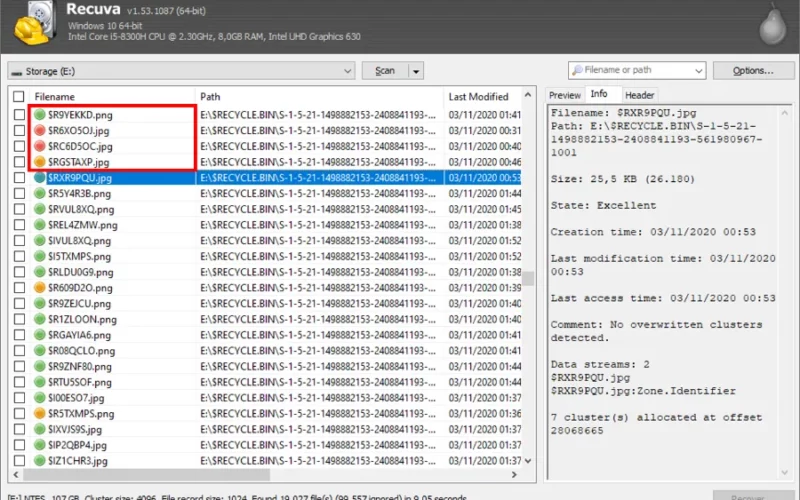Click the green status icon beside $IXVJS9S.jpg
Viewport: 800px width, 500px height.
coord(40,429)
